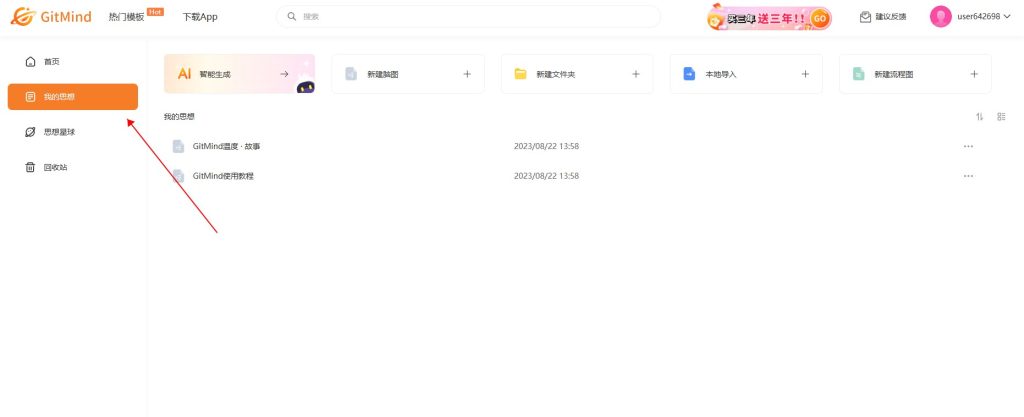The image size is (1024, 417).
Task: Focus the 搜索 search input field
Action: 468,16
